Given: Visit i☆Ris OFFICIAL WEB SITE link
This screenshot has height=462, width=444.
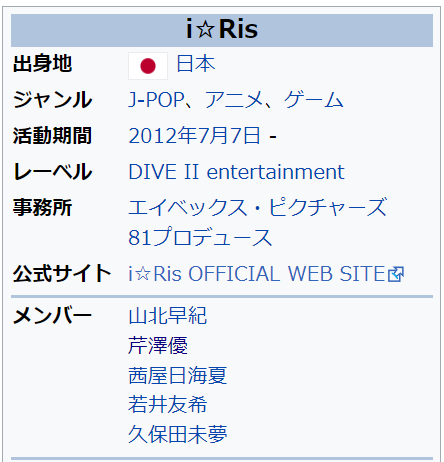Looking at the screenshot, I should (x=257, y=274).
